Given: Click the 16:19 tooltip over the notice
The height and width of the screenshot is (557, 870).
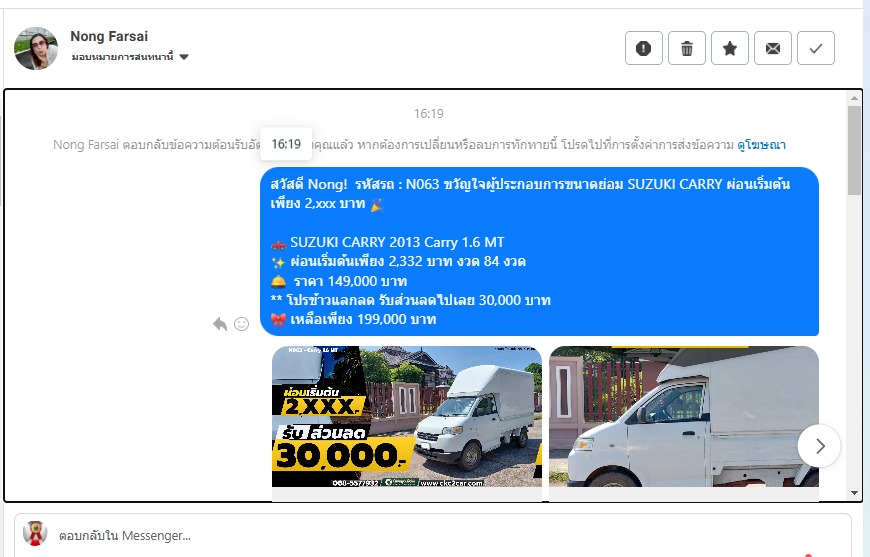Looking at the screenshot, I should (286, 144).
